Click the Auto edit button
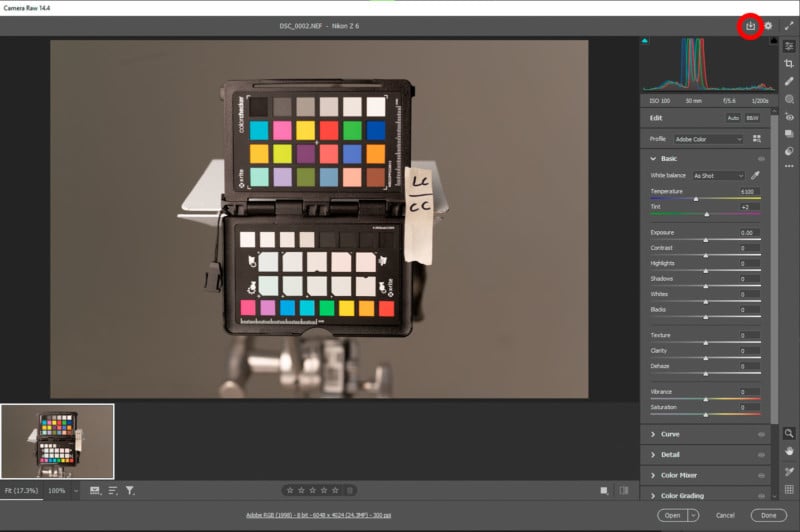This screenshot has width=800, height=532. [733, 118]
